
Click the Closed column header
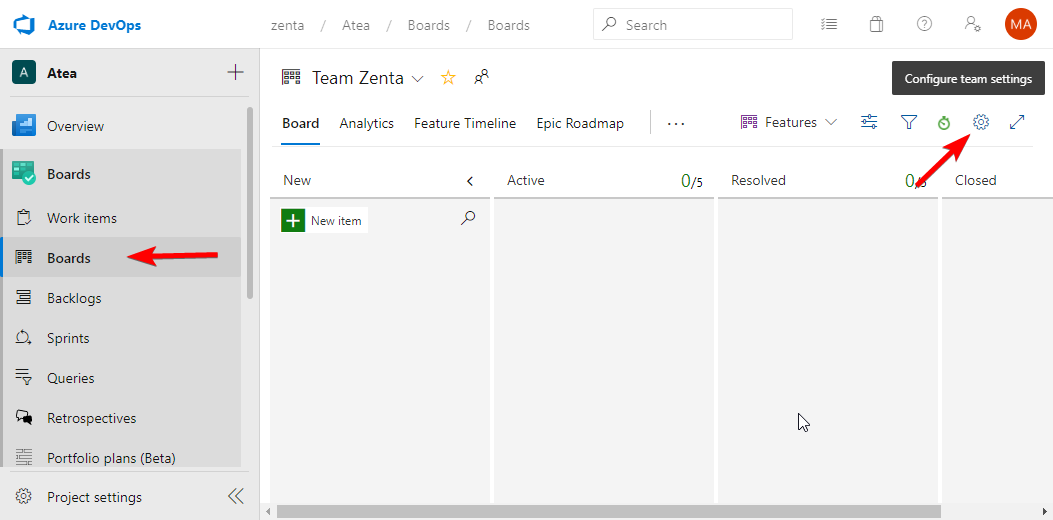click(976, 180)
